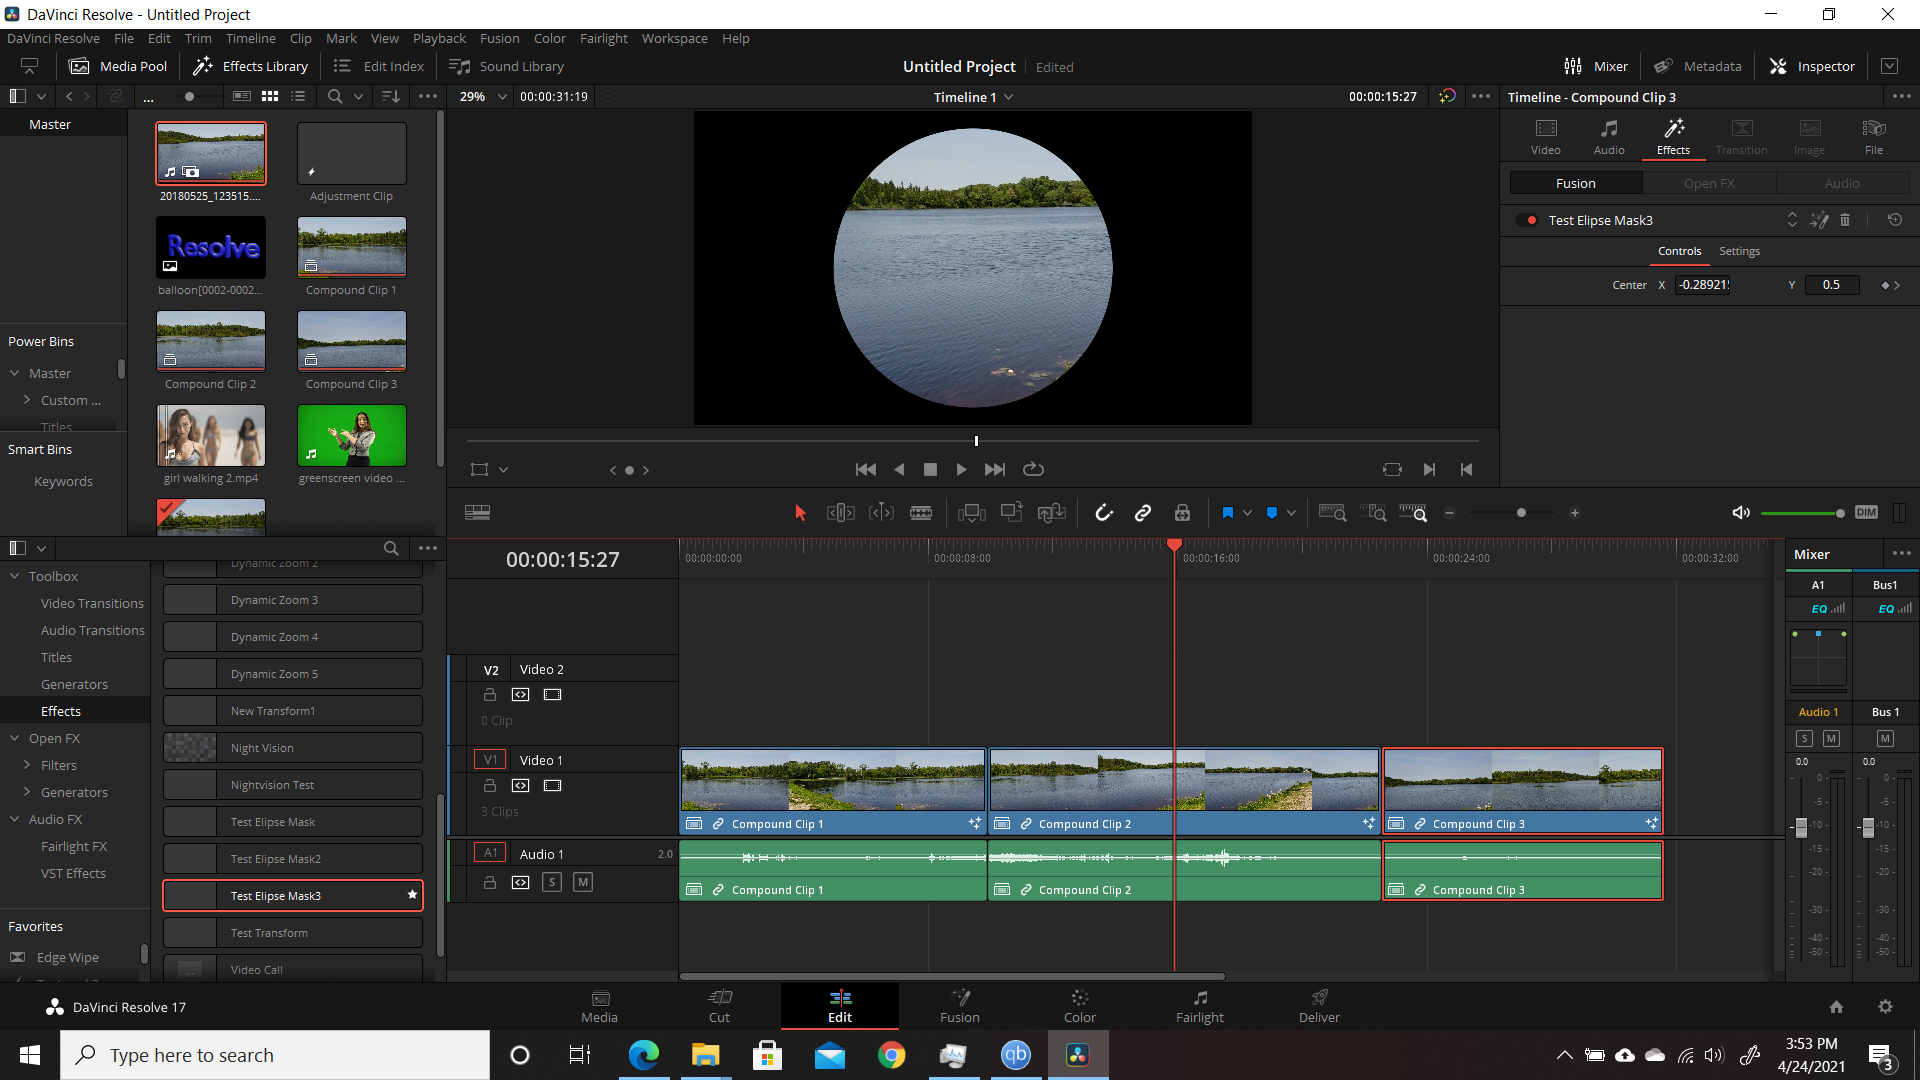Open the Mixer panel button
The image size is (1920, 1080).
click(1596, 66)
